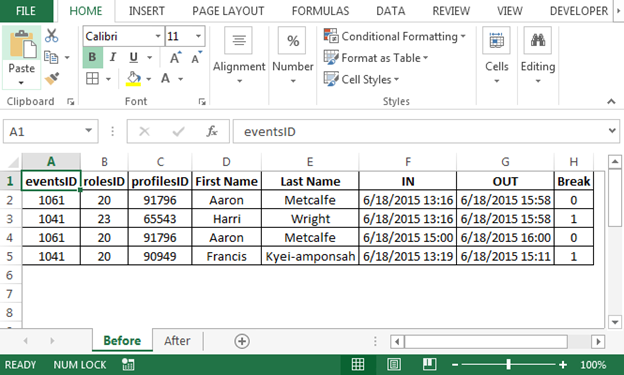Open the After worksheet tab
624x375 pixels.
[177, 341]
